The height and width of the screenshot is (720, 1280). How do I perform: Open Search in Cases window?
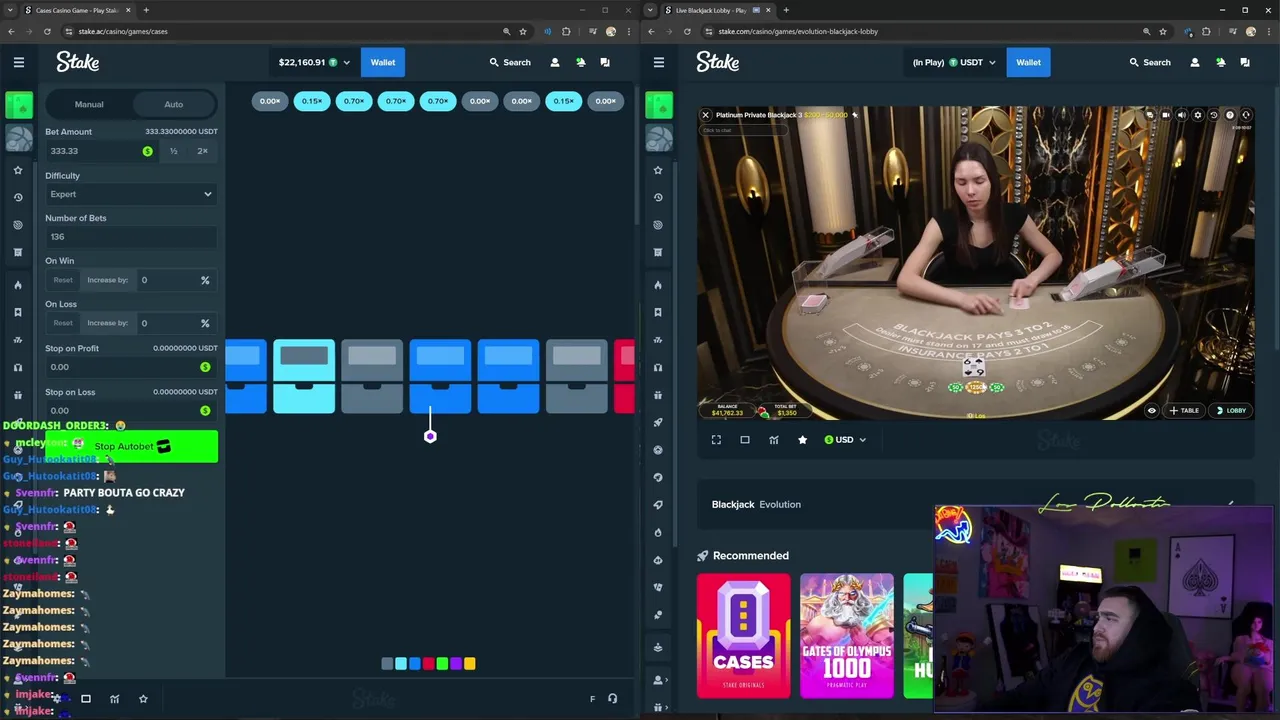[x=510, y=62]
